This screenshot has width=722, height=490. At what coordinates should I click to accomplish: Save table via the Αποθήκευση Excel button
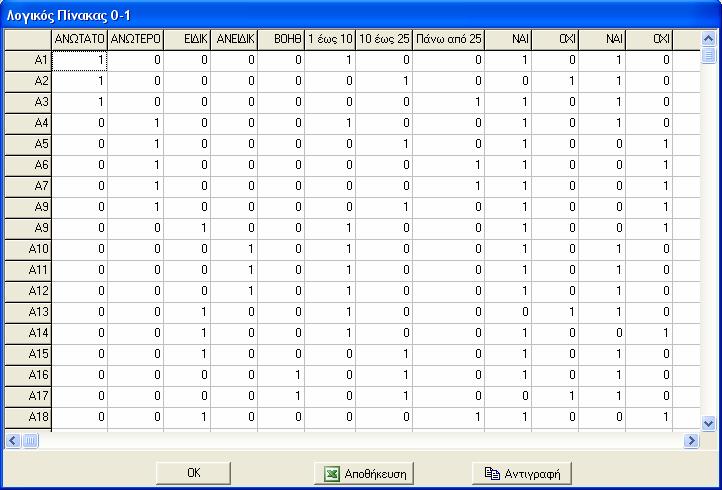pos(364,473)
